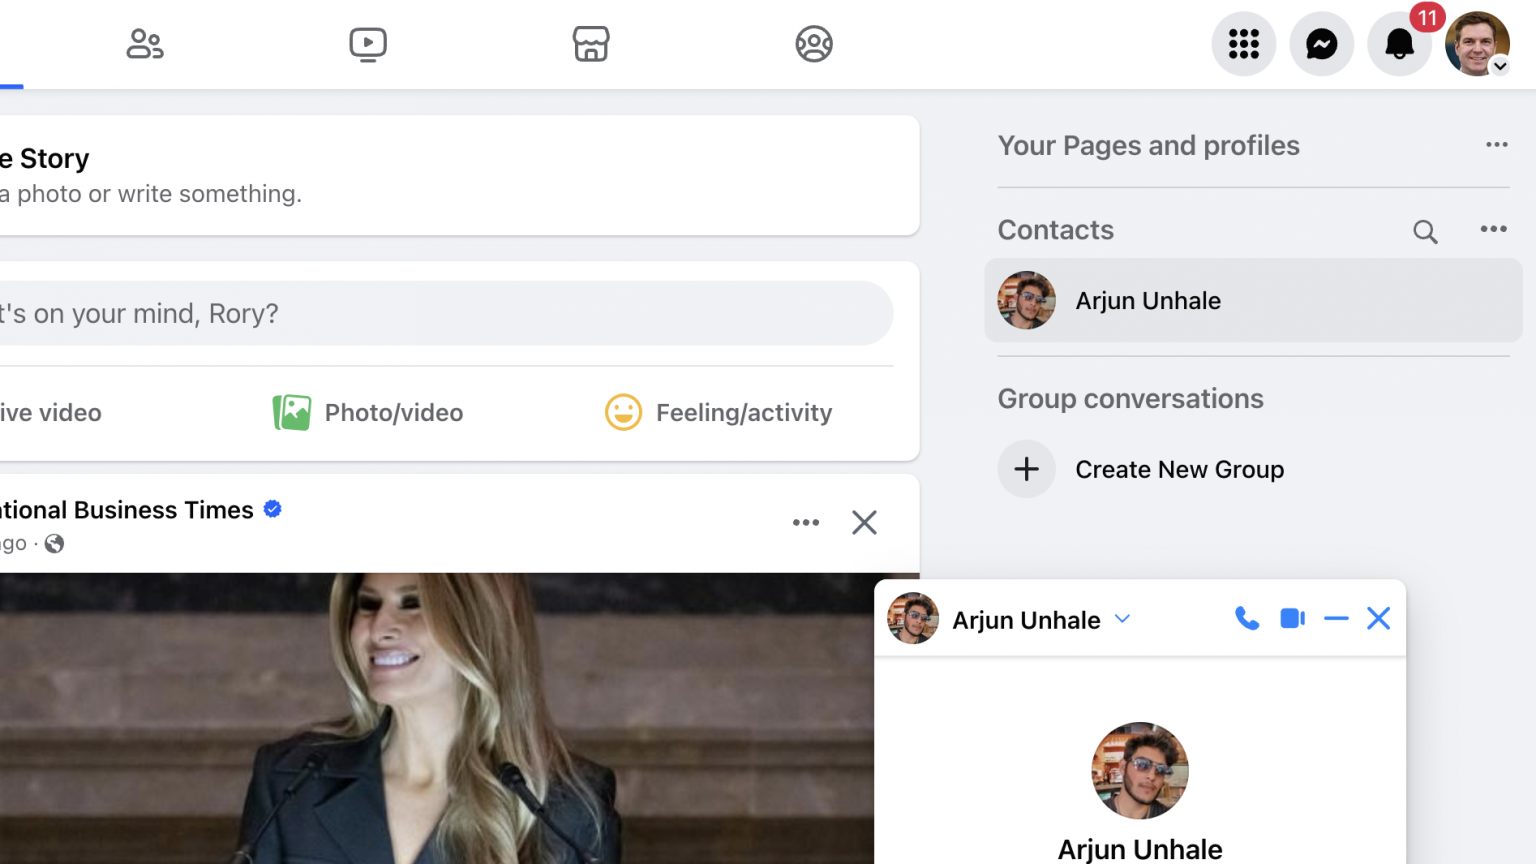
Task: Open the Messenger icon
Action: click(1322, 44)
